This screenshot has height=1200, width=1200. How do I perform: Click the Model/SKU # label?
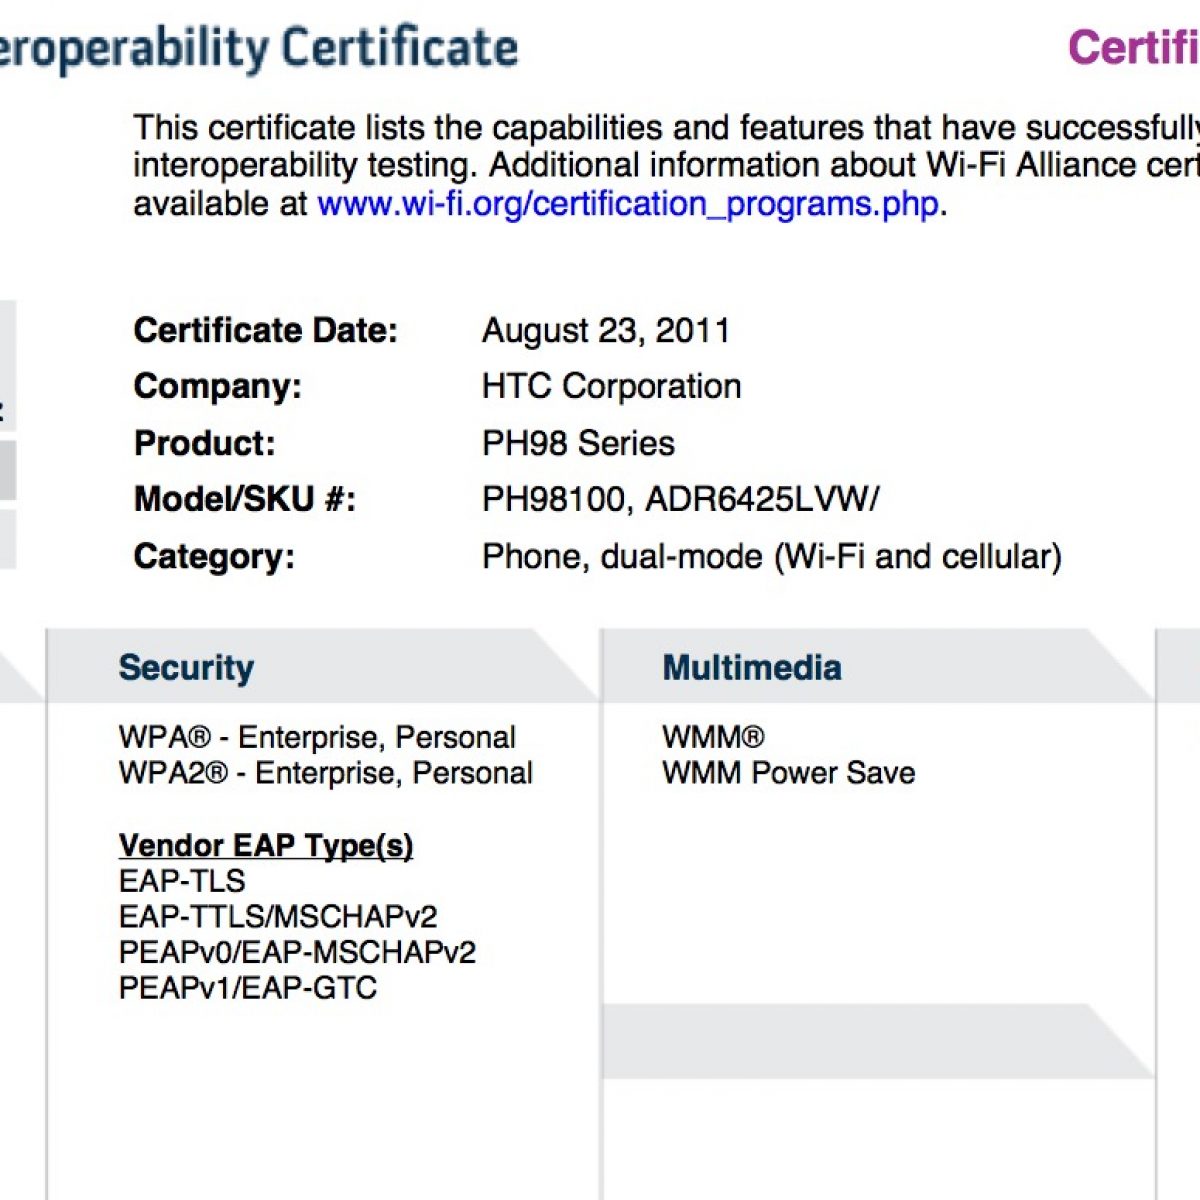(244, 499)
